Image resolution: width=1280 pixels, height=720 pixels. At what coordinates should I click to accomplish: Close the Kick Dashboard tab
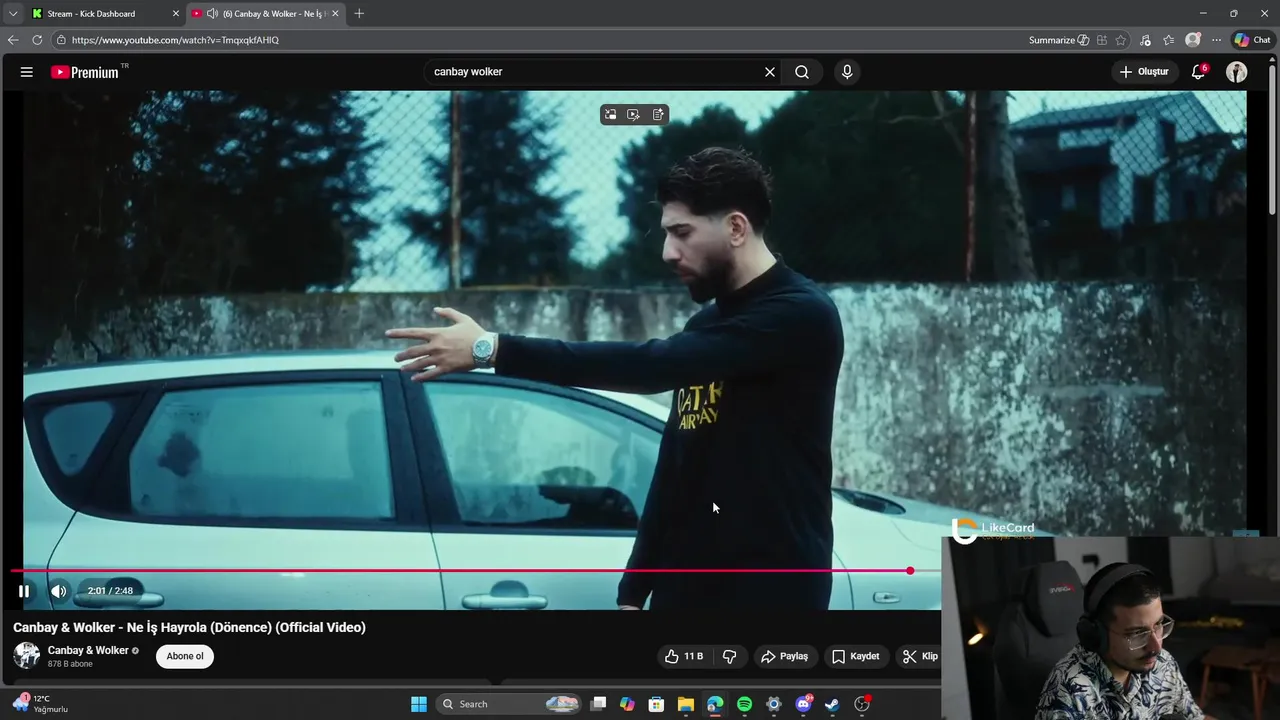176,13
